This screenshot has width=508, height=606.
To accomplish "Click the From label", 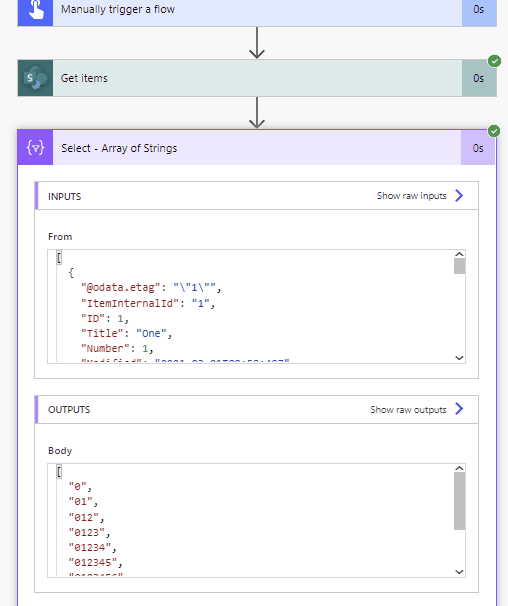I will 60,237.
